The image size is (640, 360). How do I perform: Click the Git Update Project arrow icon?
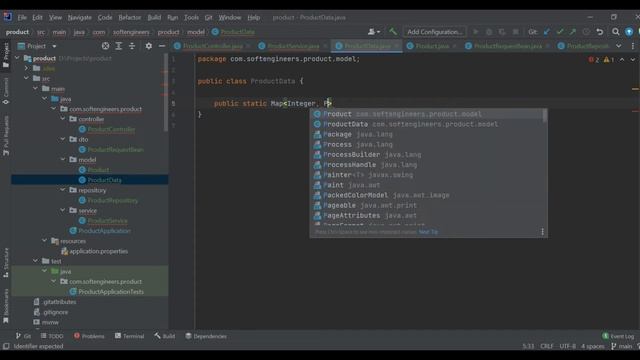pyautogui.click(x=547, y=31)
